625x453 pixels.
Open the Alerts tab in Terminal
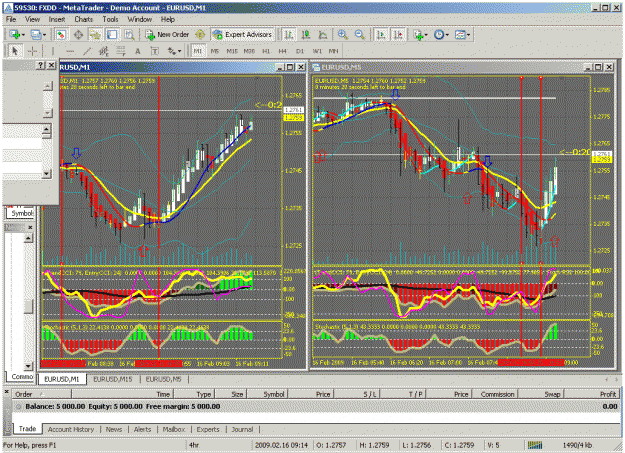(x=142, y=429)
